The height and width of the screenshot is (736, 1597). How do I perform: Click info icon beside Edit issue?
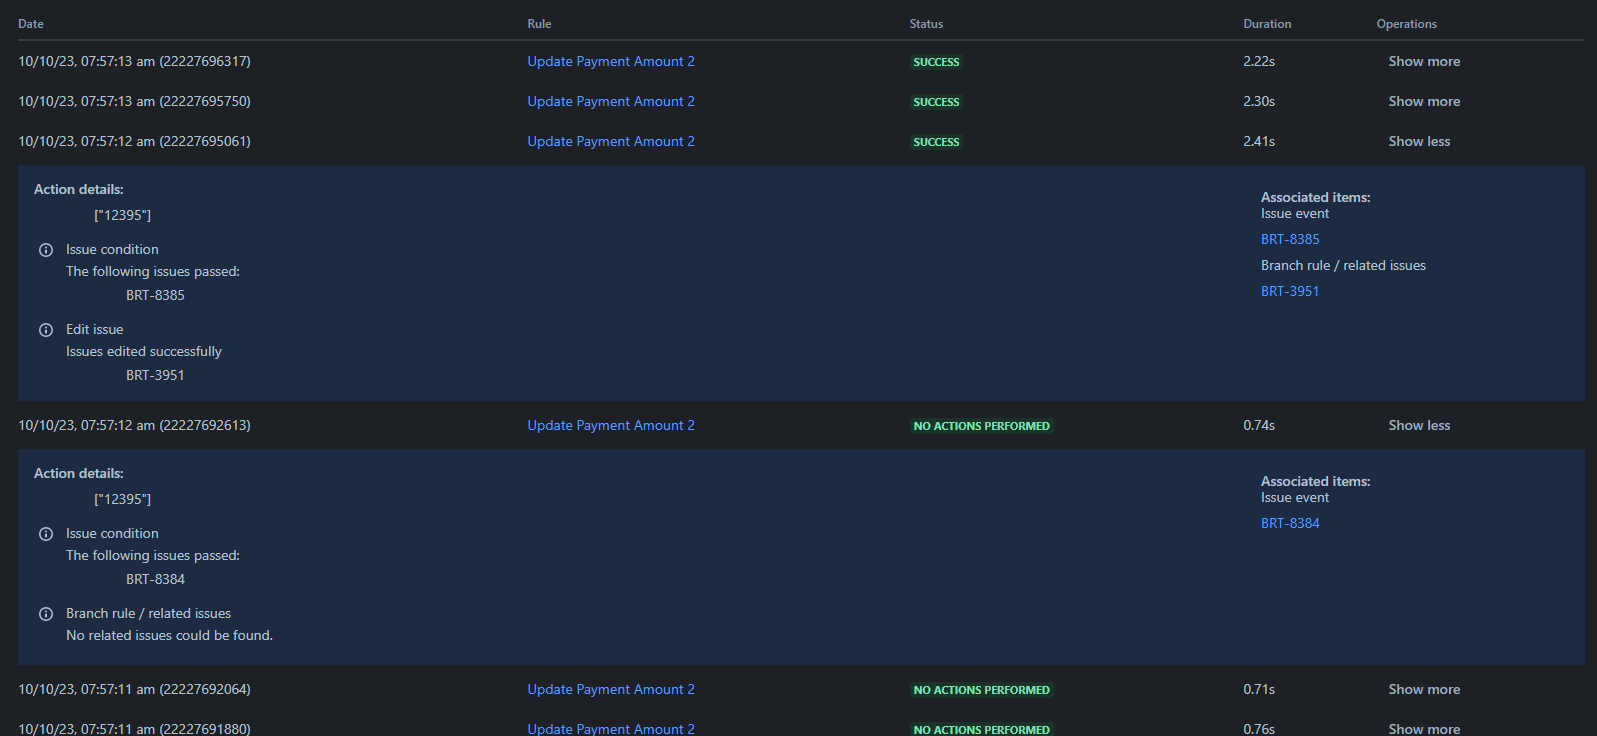click(46, 330)
